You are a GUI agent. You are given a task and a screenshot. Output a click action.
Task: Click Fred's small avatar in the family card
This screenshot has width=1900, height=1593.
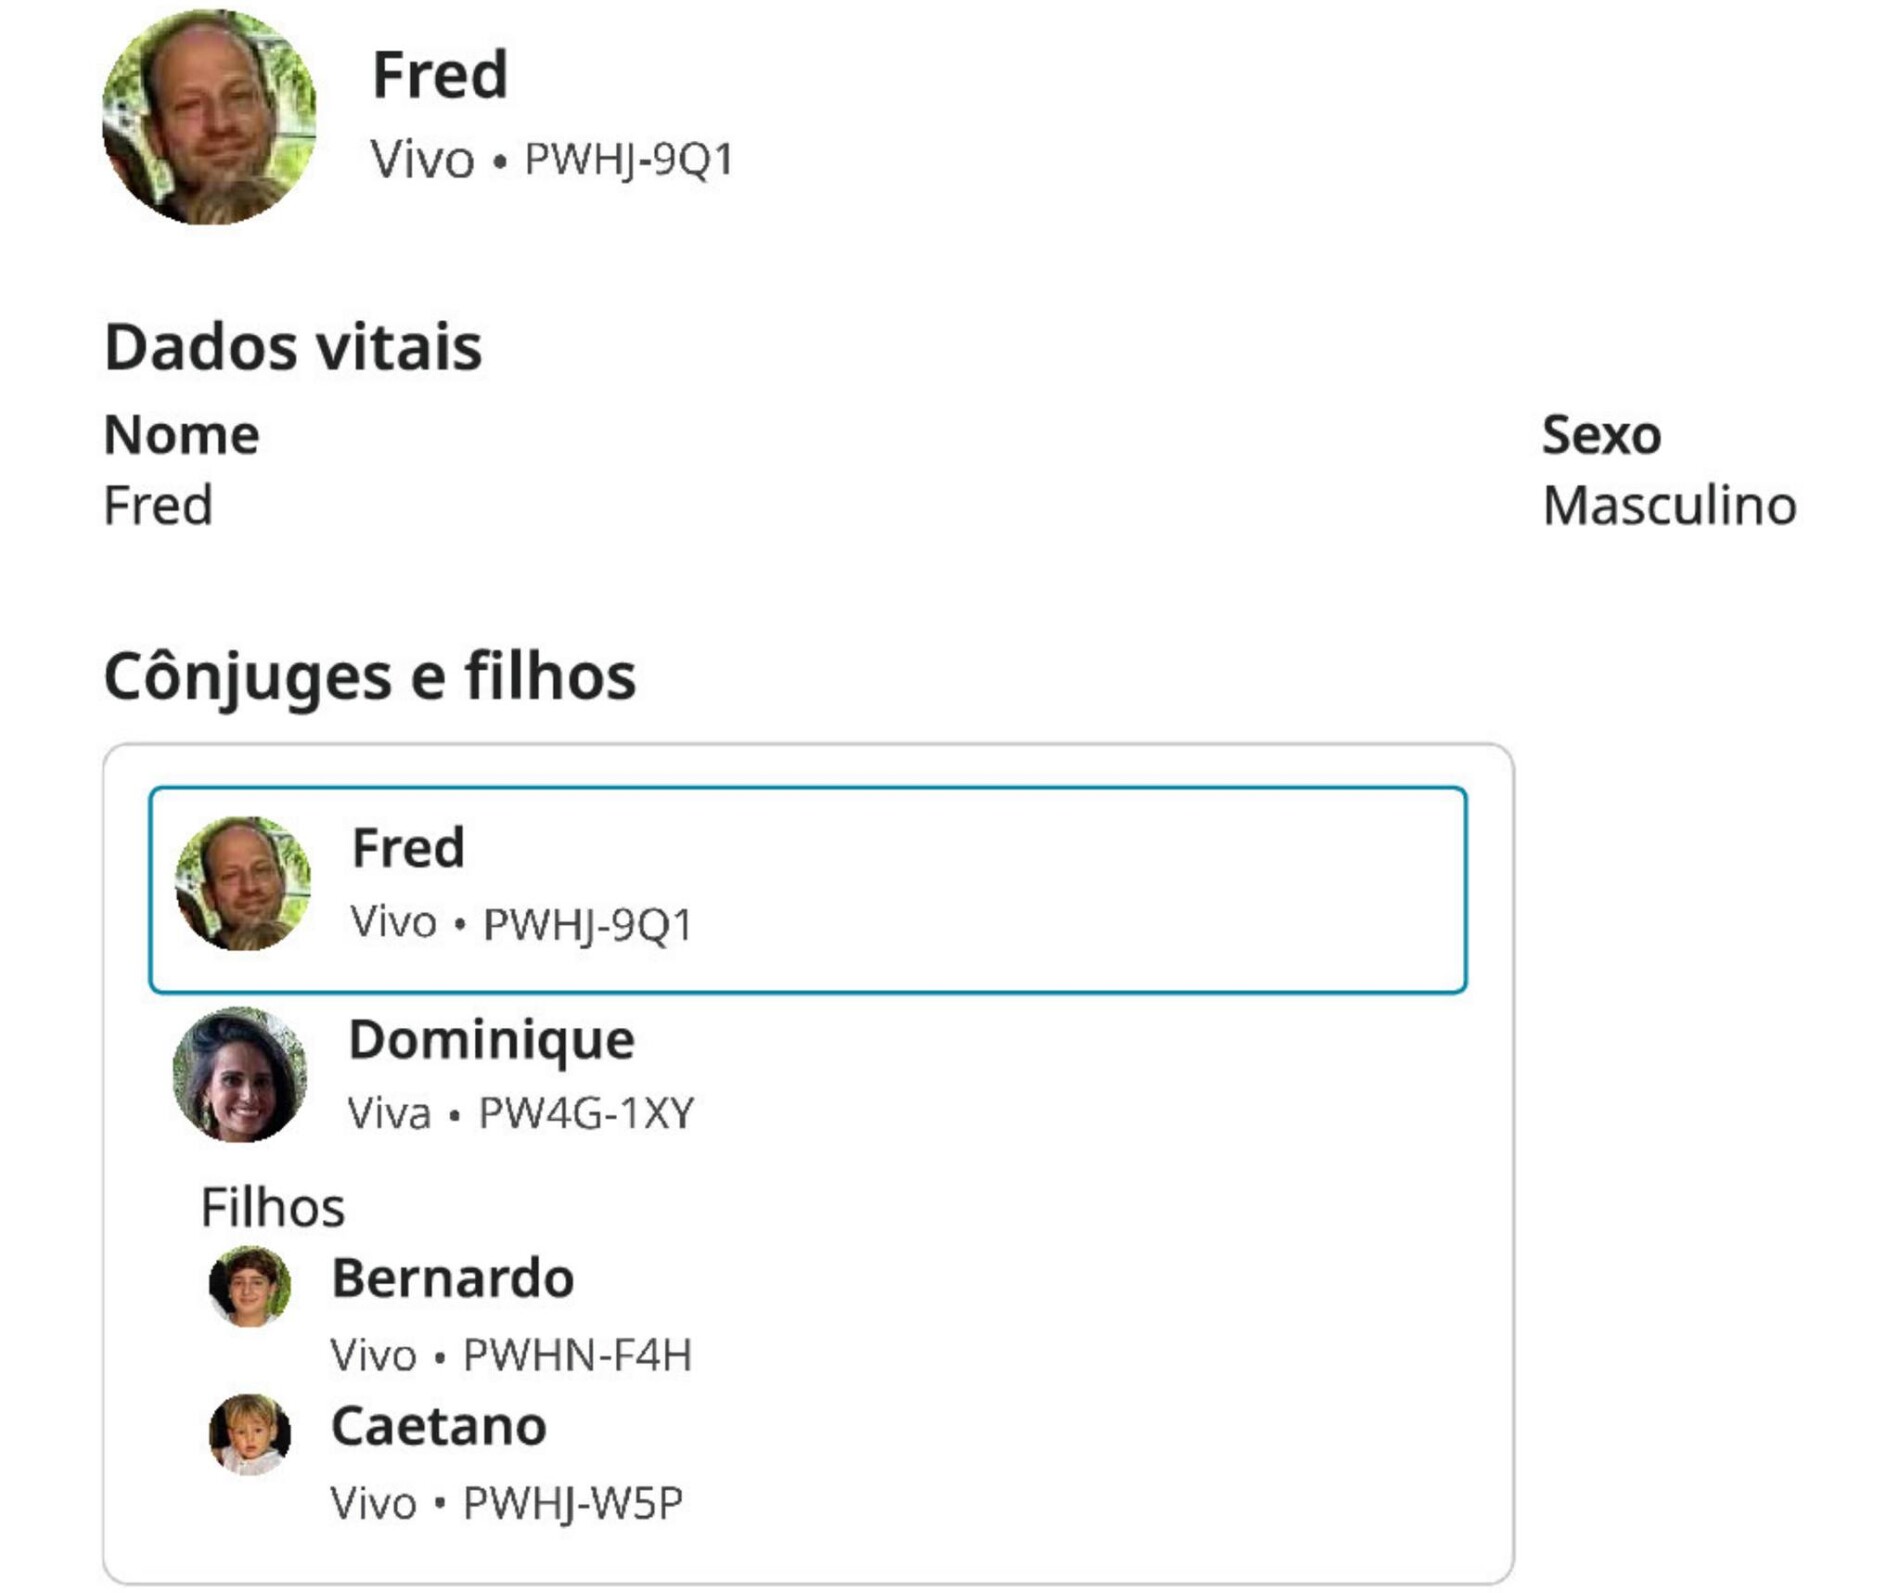[243, 883]
